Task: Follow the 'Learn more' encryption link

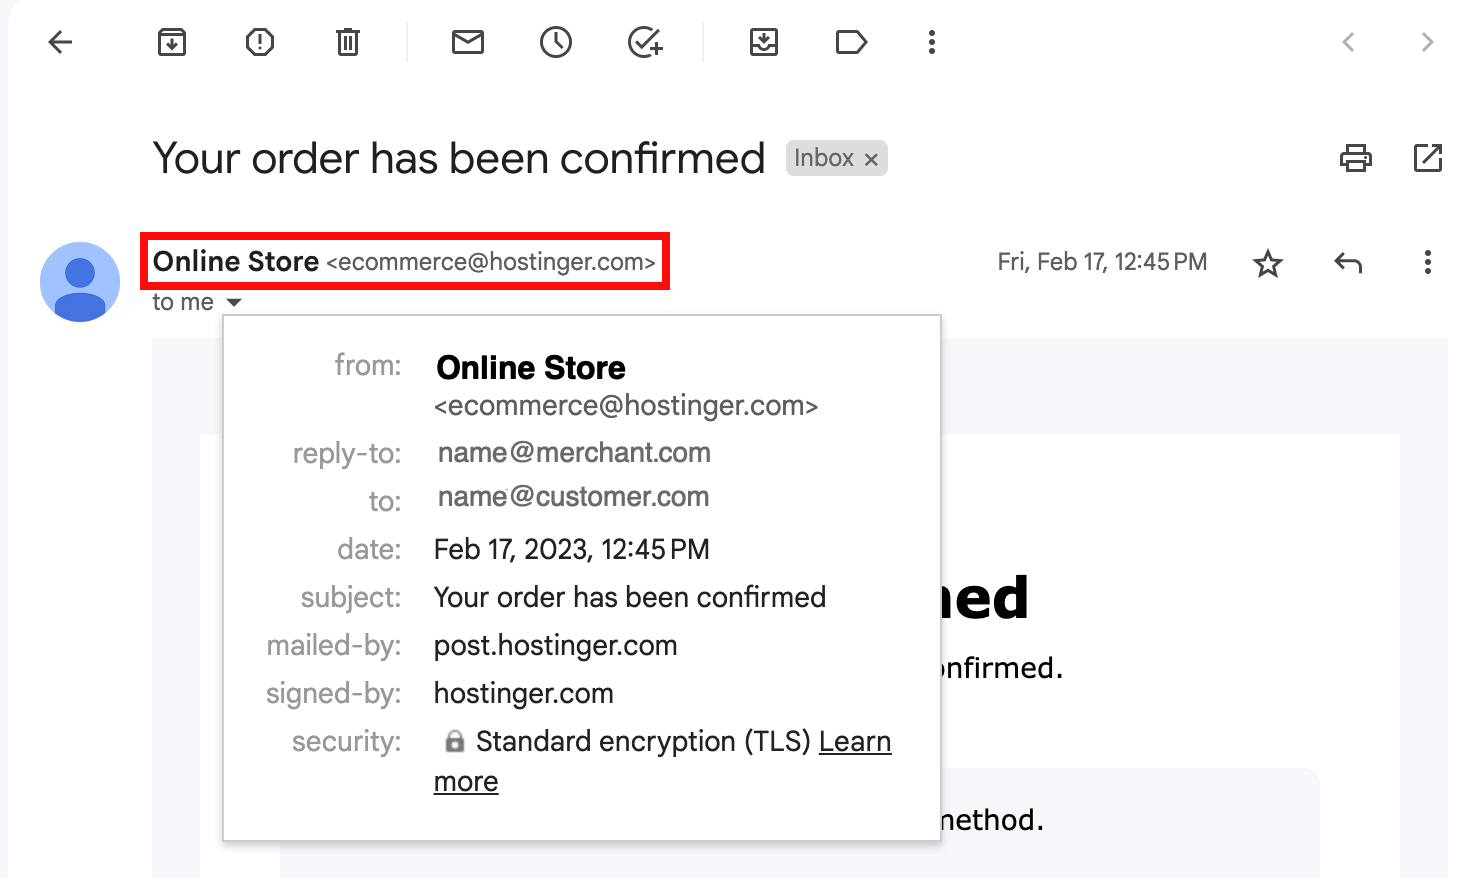Action: coord(854,742)
